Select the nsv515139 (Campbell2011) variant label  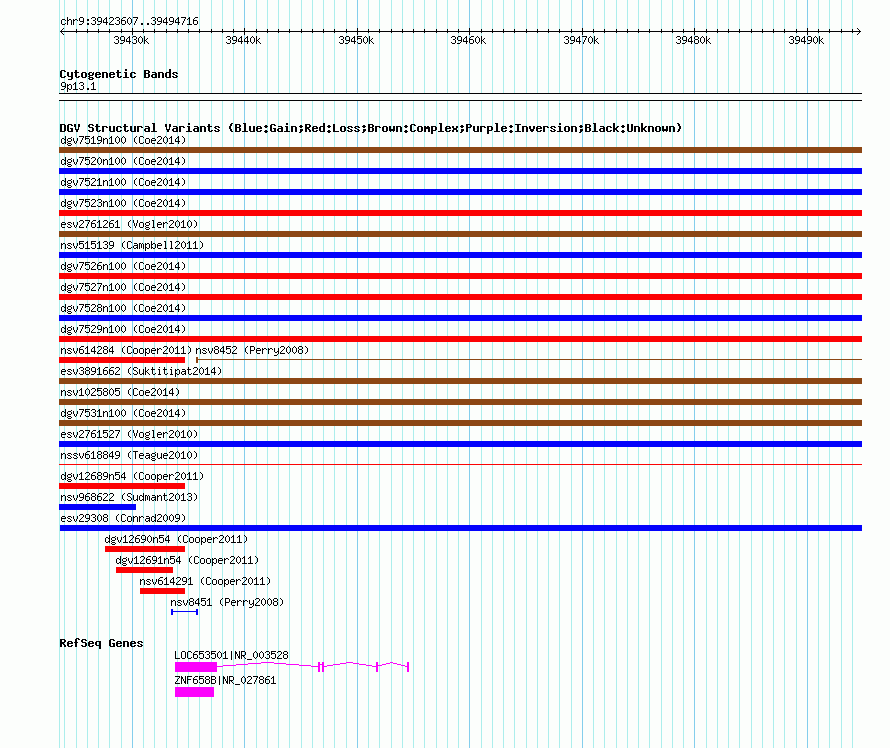click(x=132, y=245)
